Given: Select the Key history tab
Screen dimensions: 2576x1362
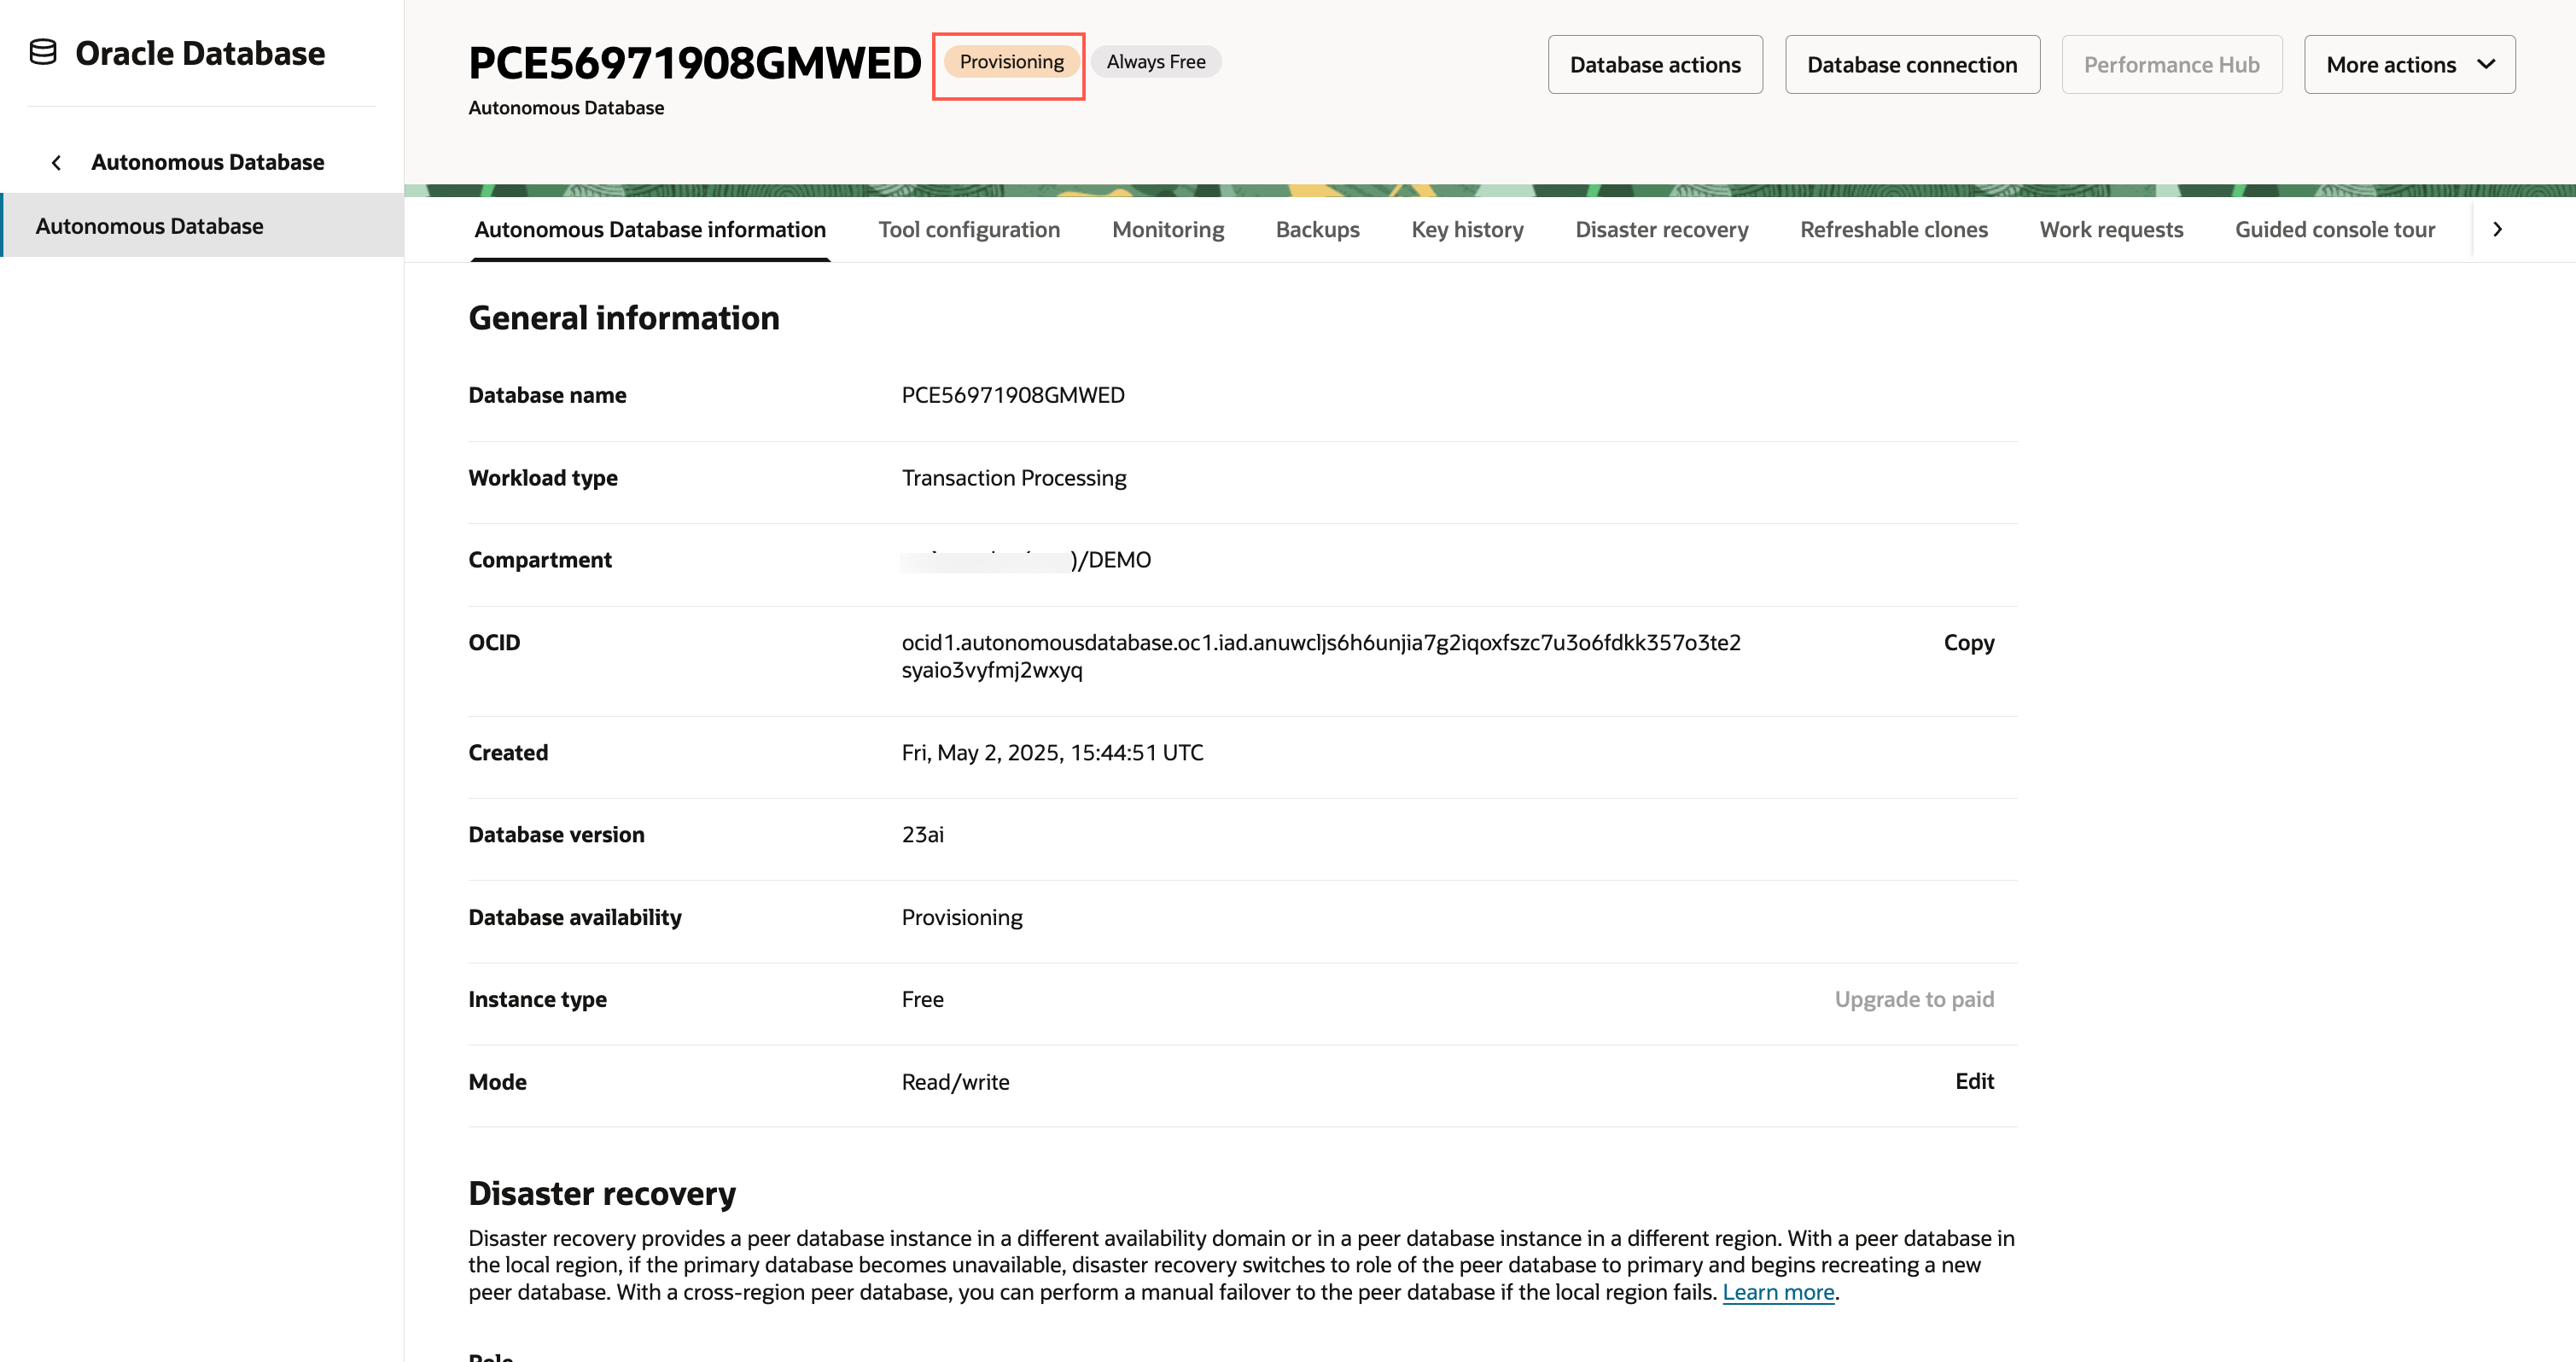Looking at the screenshot, I should [1467, 230].
